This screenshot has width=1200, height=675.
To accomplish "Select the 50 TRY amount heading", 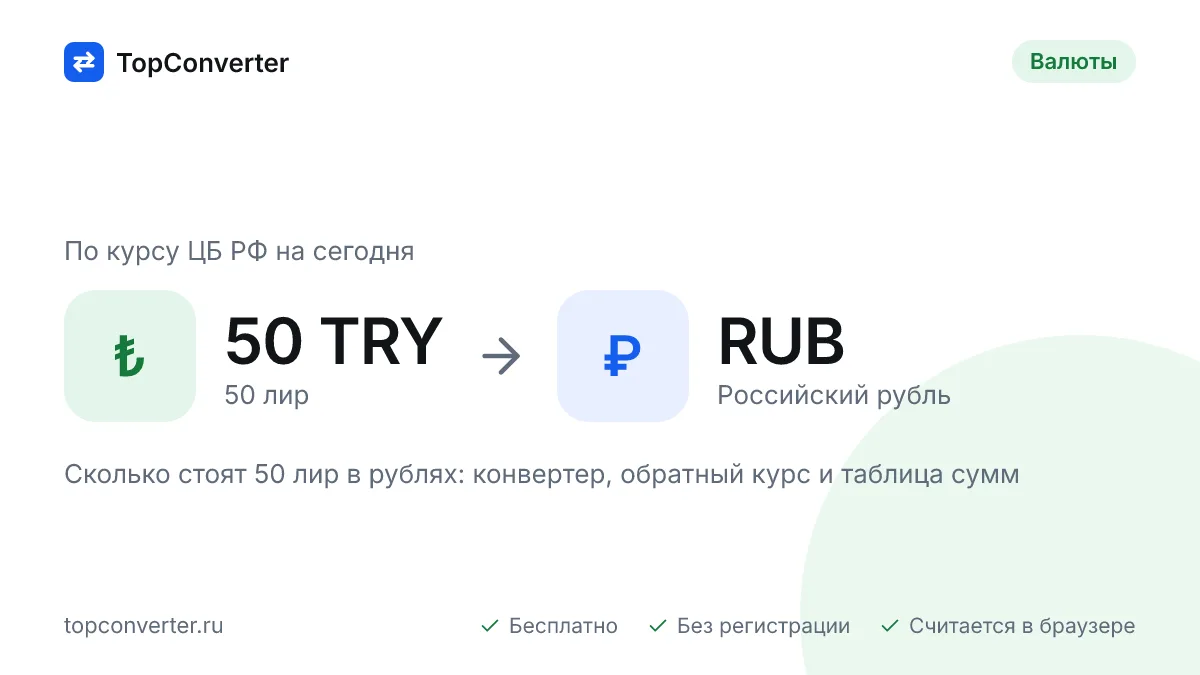I will (x=333, y=342).
